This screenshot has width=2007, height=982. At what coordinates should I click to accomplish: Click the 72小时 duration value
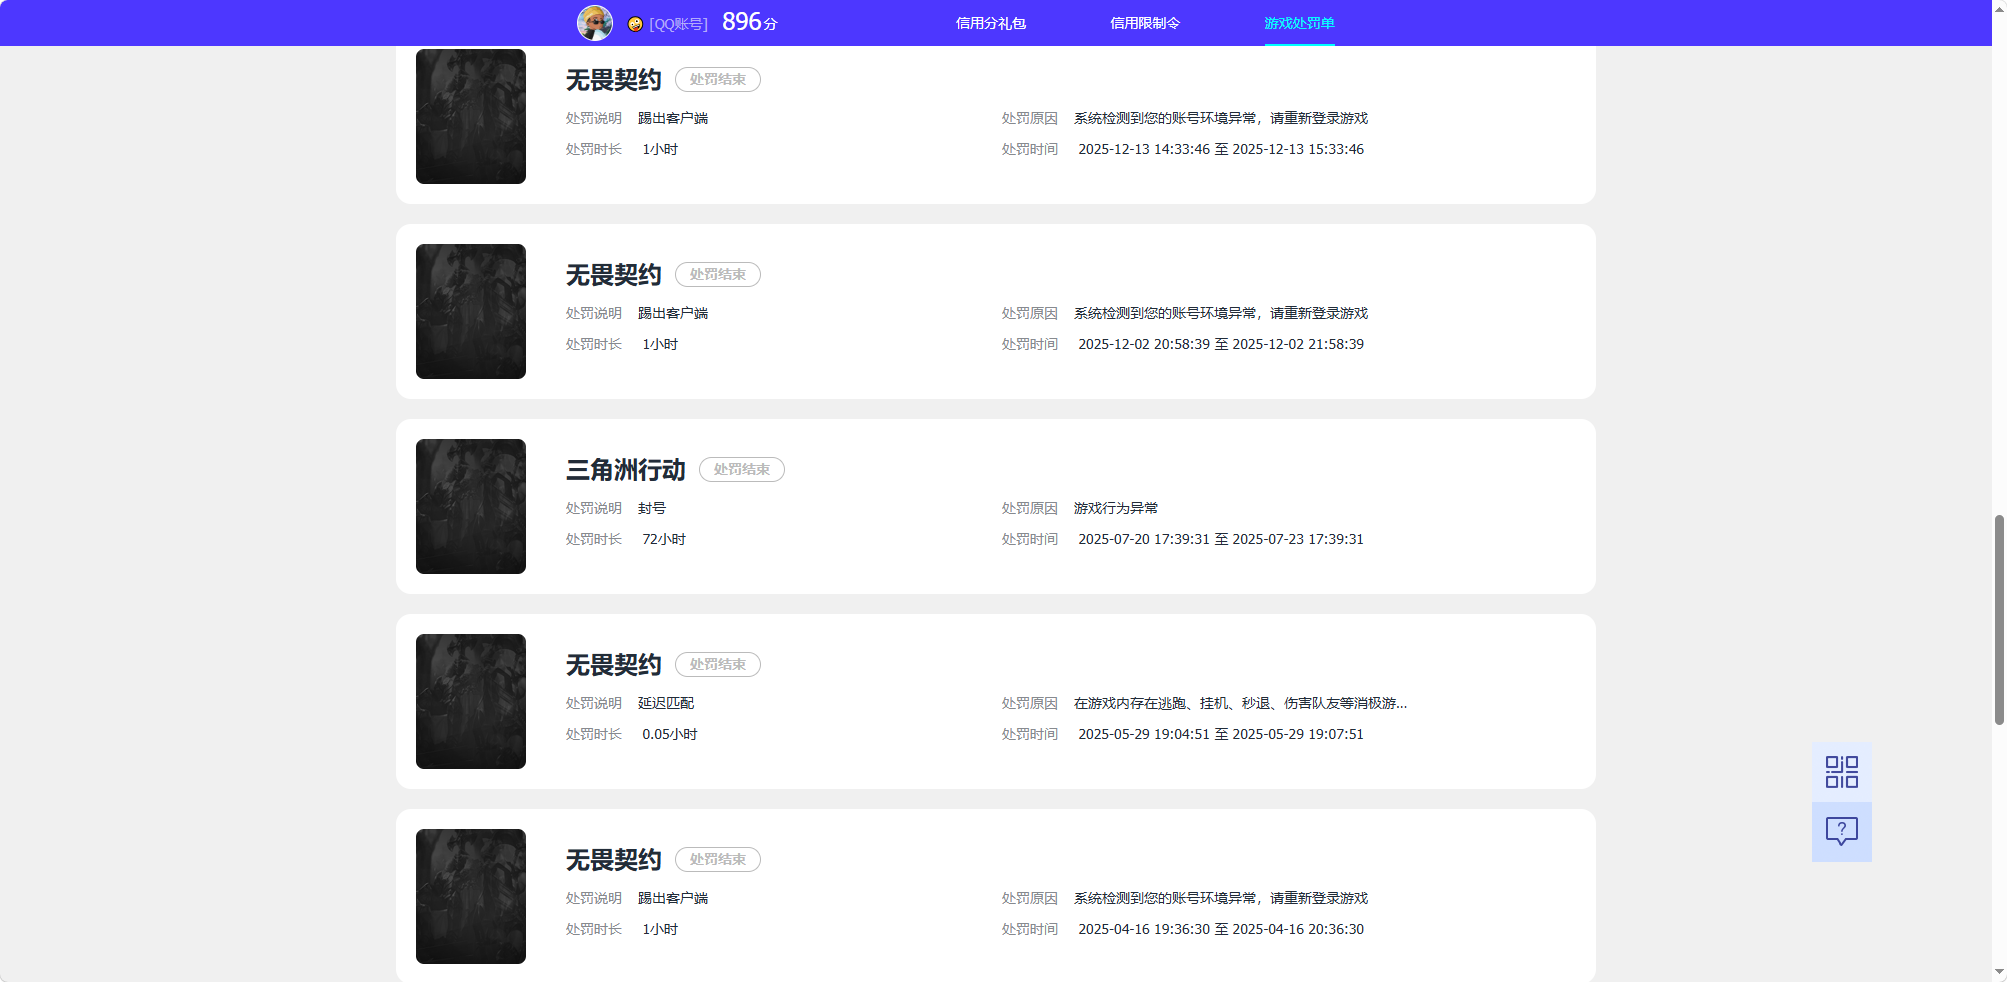[x=664, y=539]
